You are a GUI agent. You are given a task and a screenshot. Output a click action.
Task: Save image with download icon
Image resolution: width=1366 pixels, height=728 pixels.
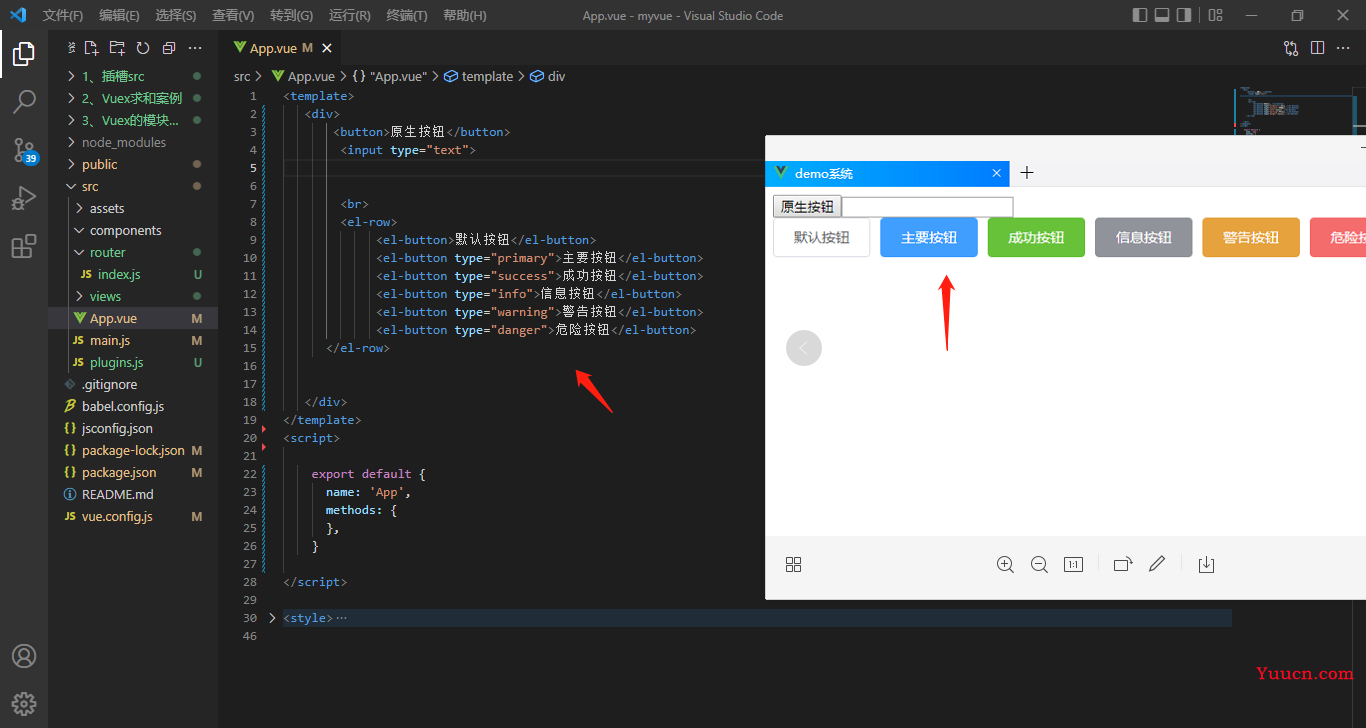tap(1206, 565)
